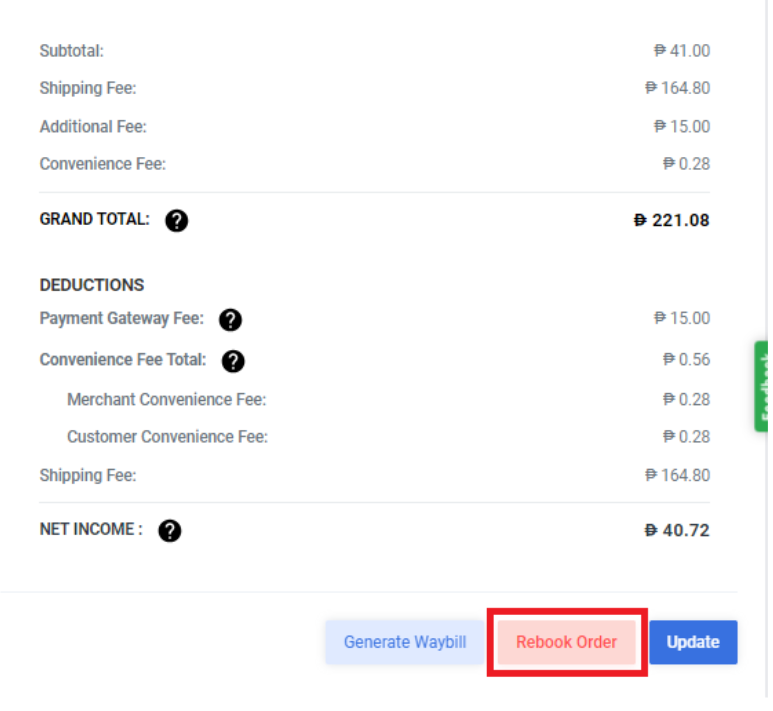Select the Rebook Order button

pos(566,642)
